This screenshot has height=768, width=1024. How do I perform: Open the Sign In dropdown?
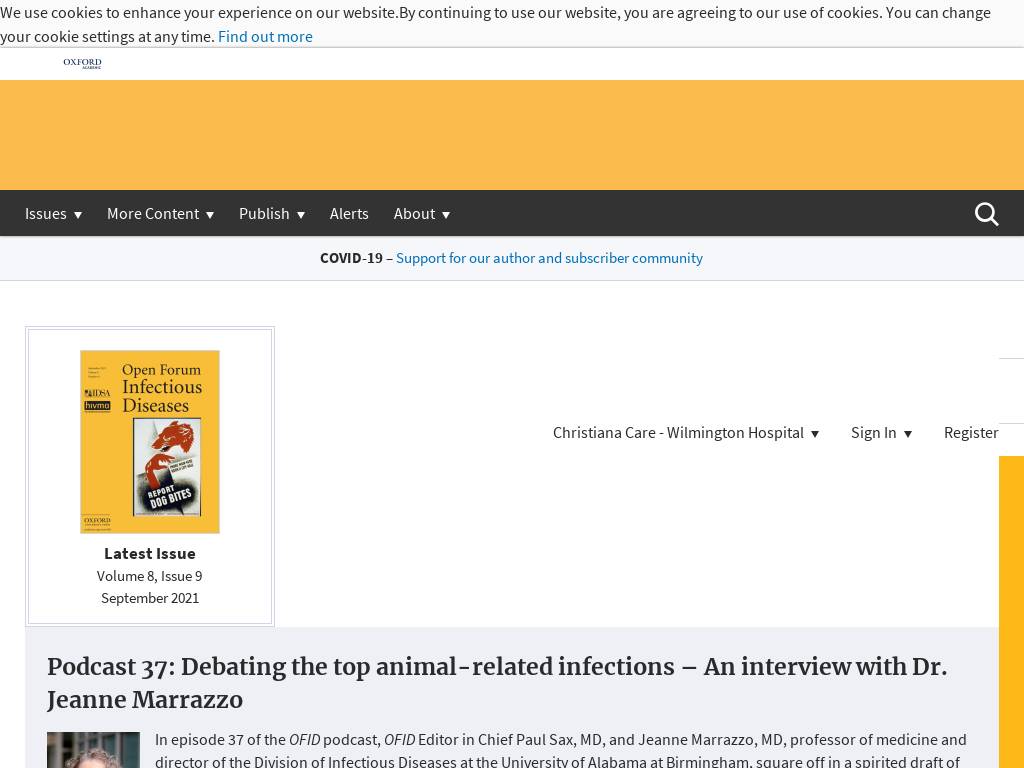881,432
